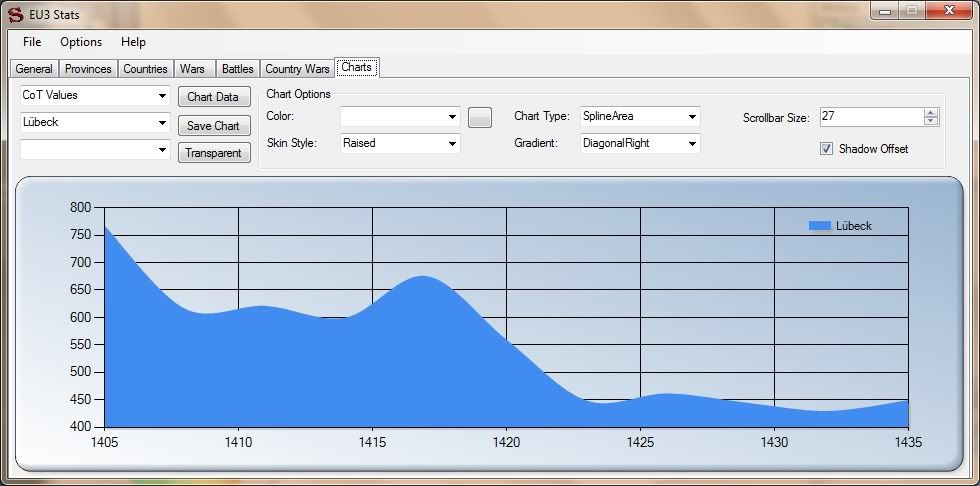Open the File menu
This screenshot has width=980, height=486.
tap(32, 42)
